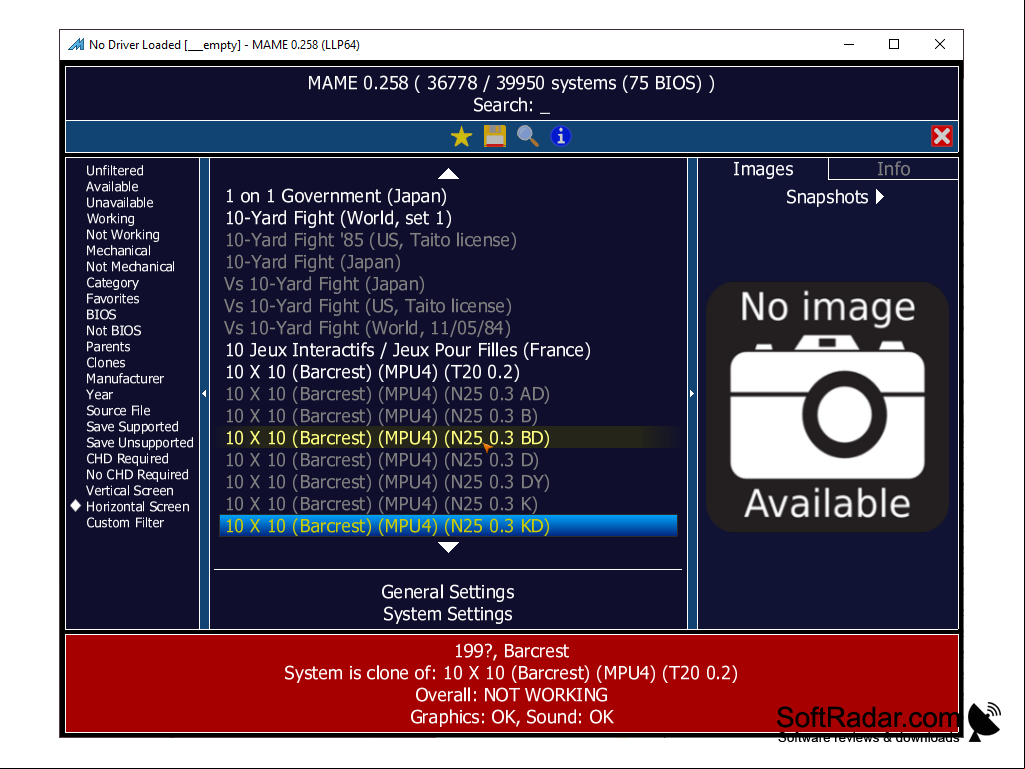Select 10 X 10 (N25 0.3 AD) entry
This screenshot has height=769, width=1025.
coord(448,394)
